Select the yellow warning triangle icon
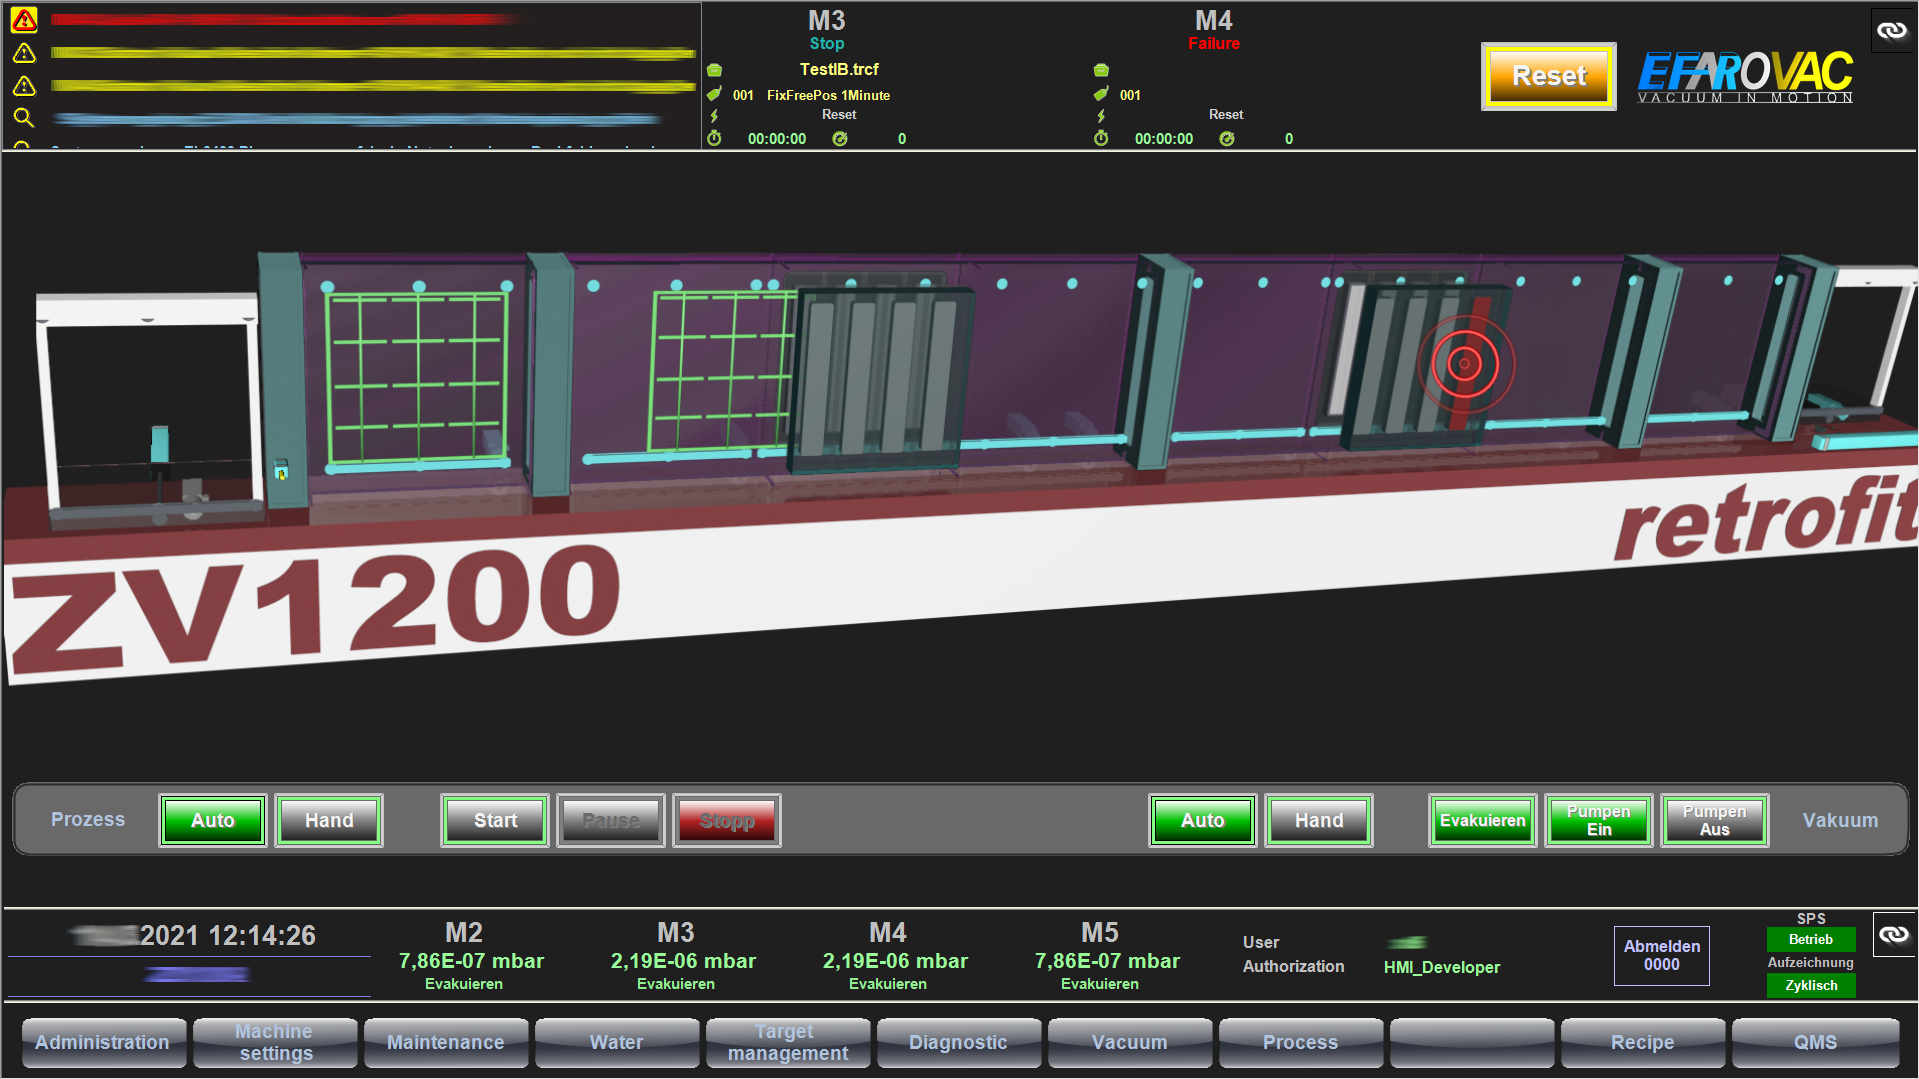Image resolution: width=1919 pixels, height=1079 pixels. click(24, 52)
